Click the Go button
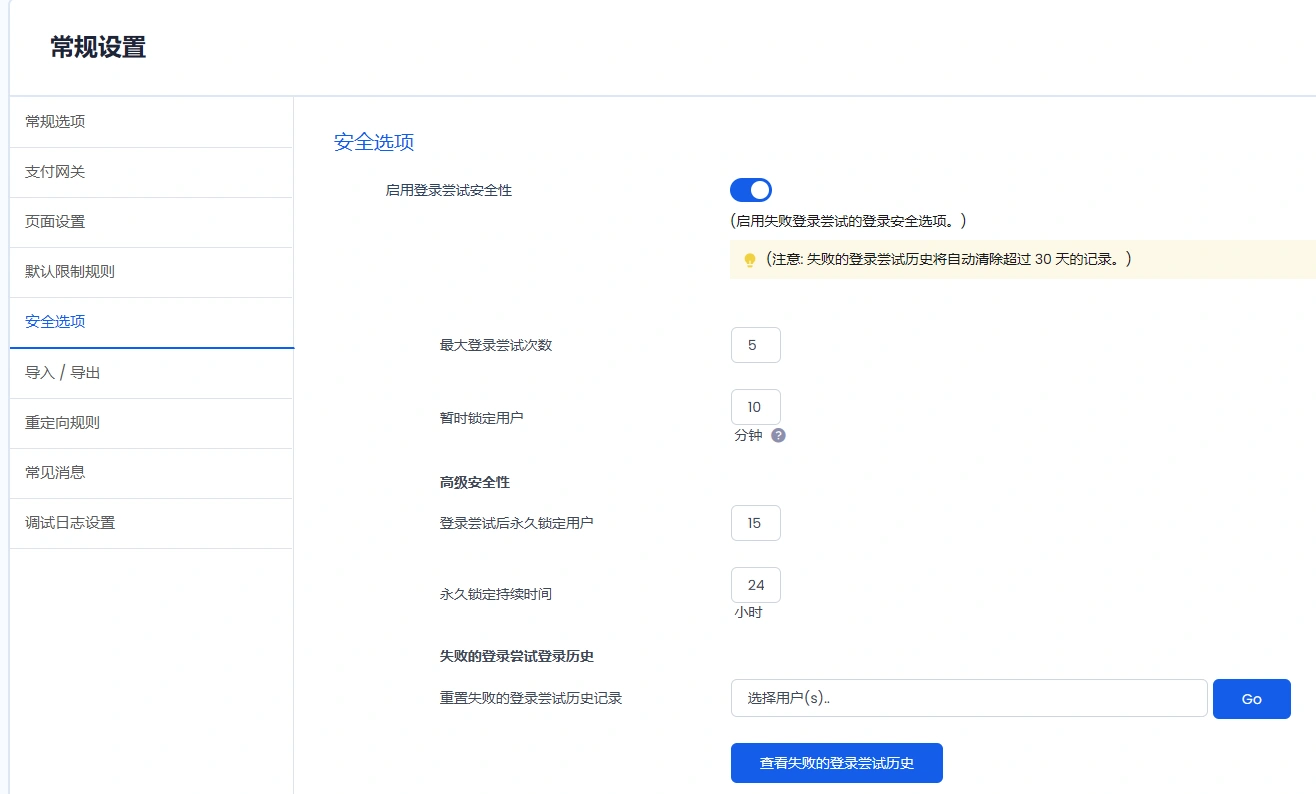The image size is (1316, 794). (1251, 698)
